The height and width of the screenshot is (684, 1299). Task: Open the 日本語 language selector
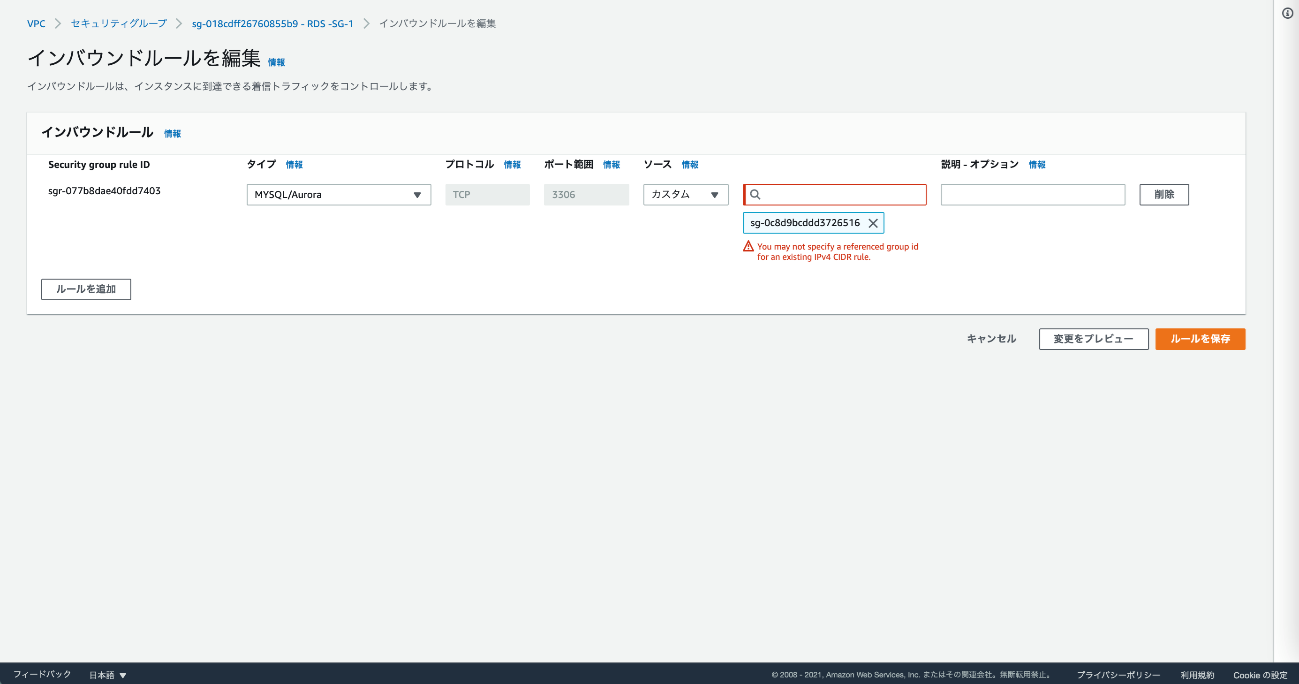108,675
